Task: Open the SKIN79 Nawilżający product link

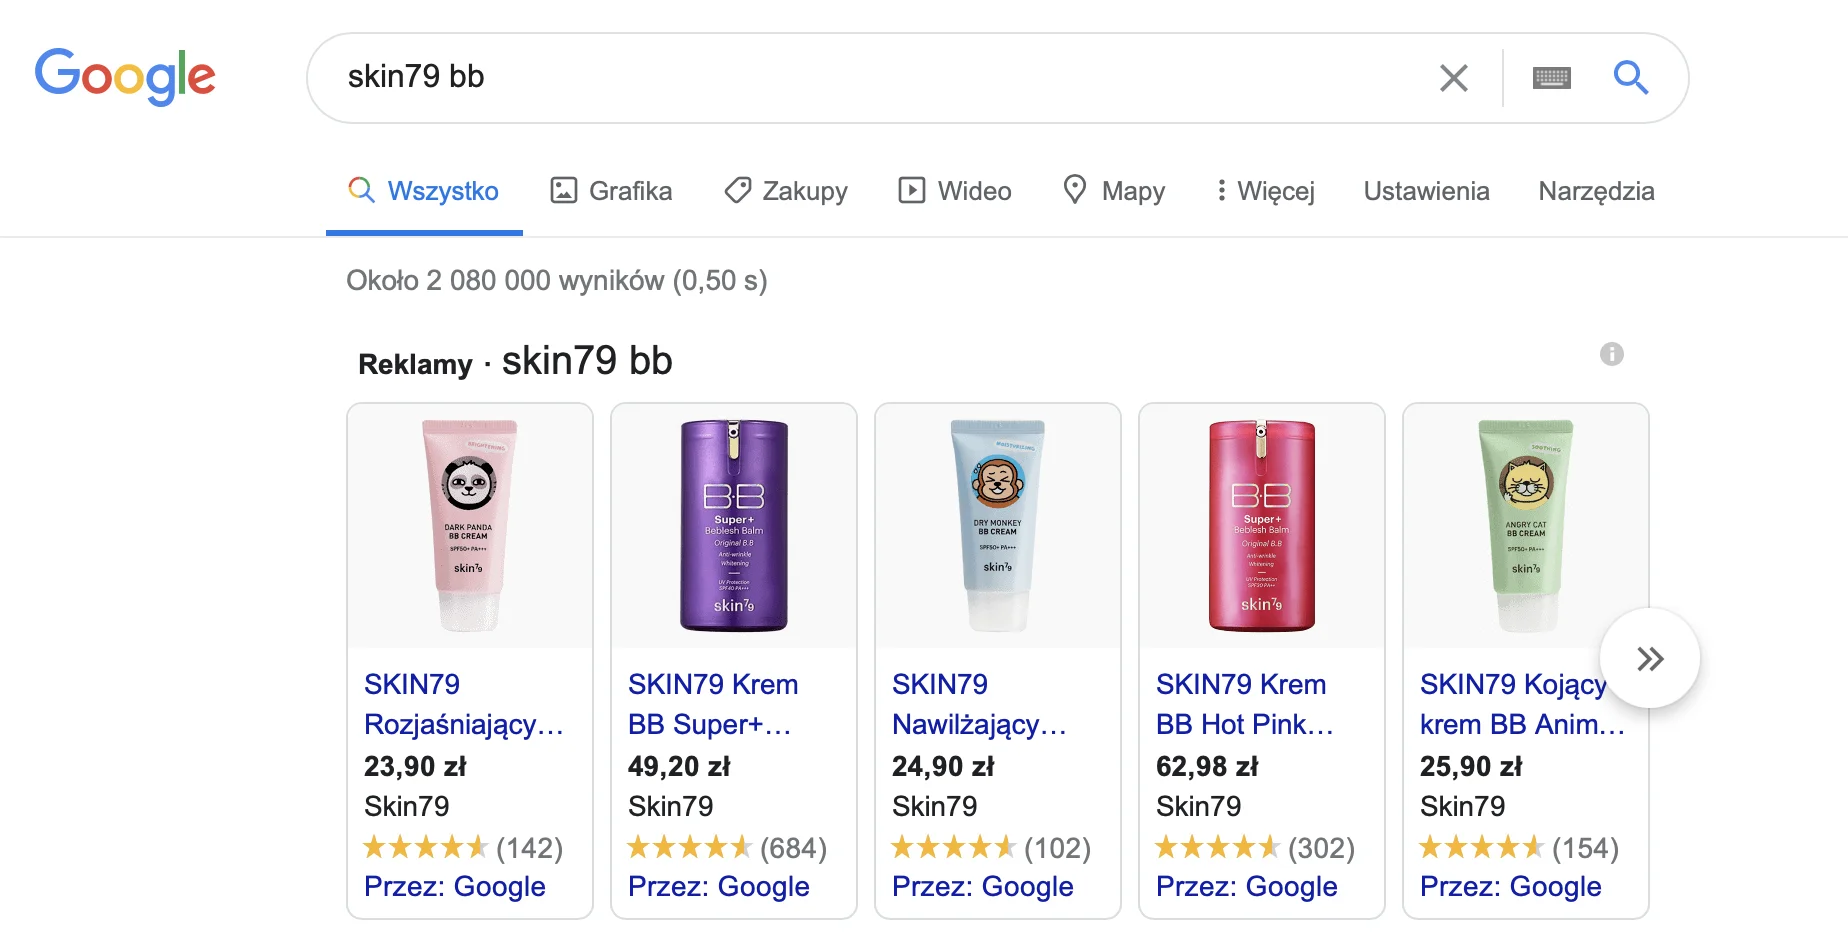Action: (978, 704)
